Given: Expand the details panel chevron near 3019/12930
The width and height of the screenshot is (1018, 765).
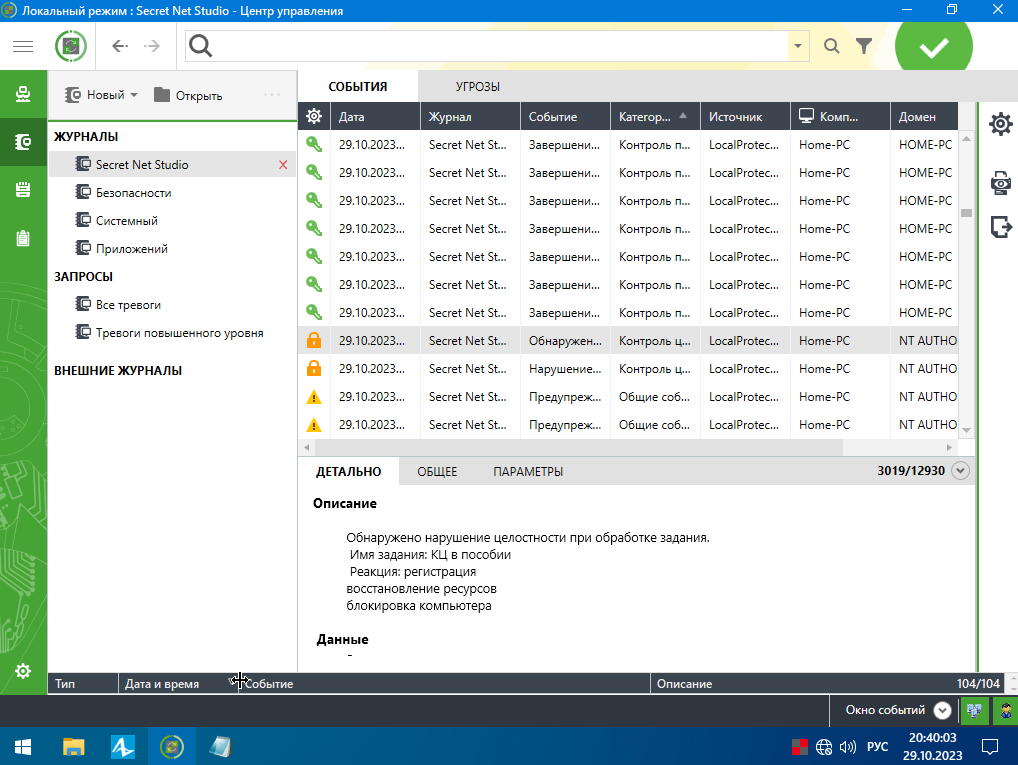Looking at the screenshot, I should click(x=960, y=471).
